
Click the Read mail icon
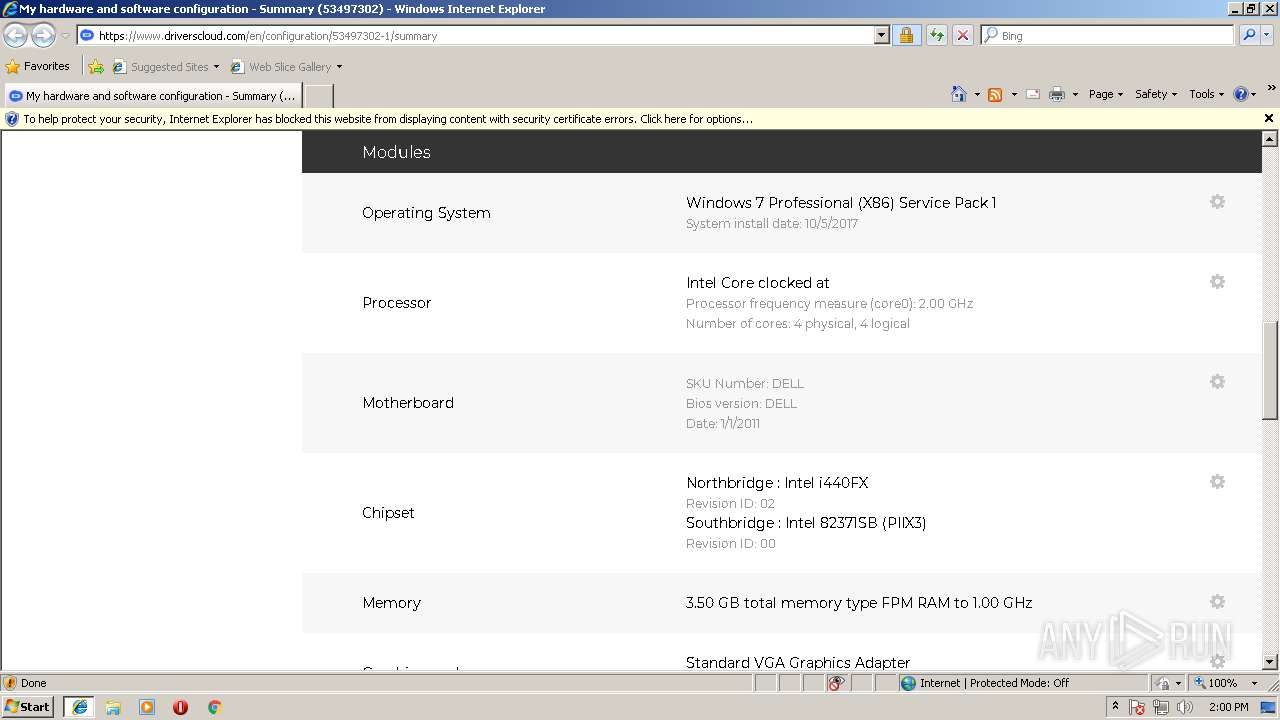(x=1033, y=94)
